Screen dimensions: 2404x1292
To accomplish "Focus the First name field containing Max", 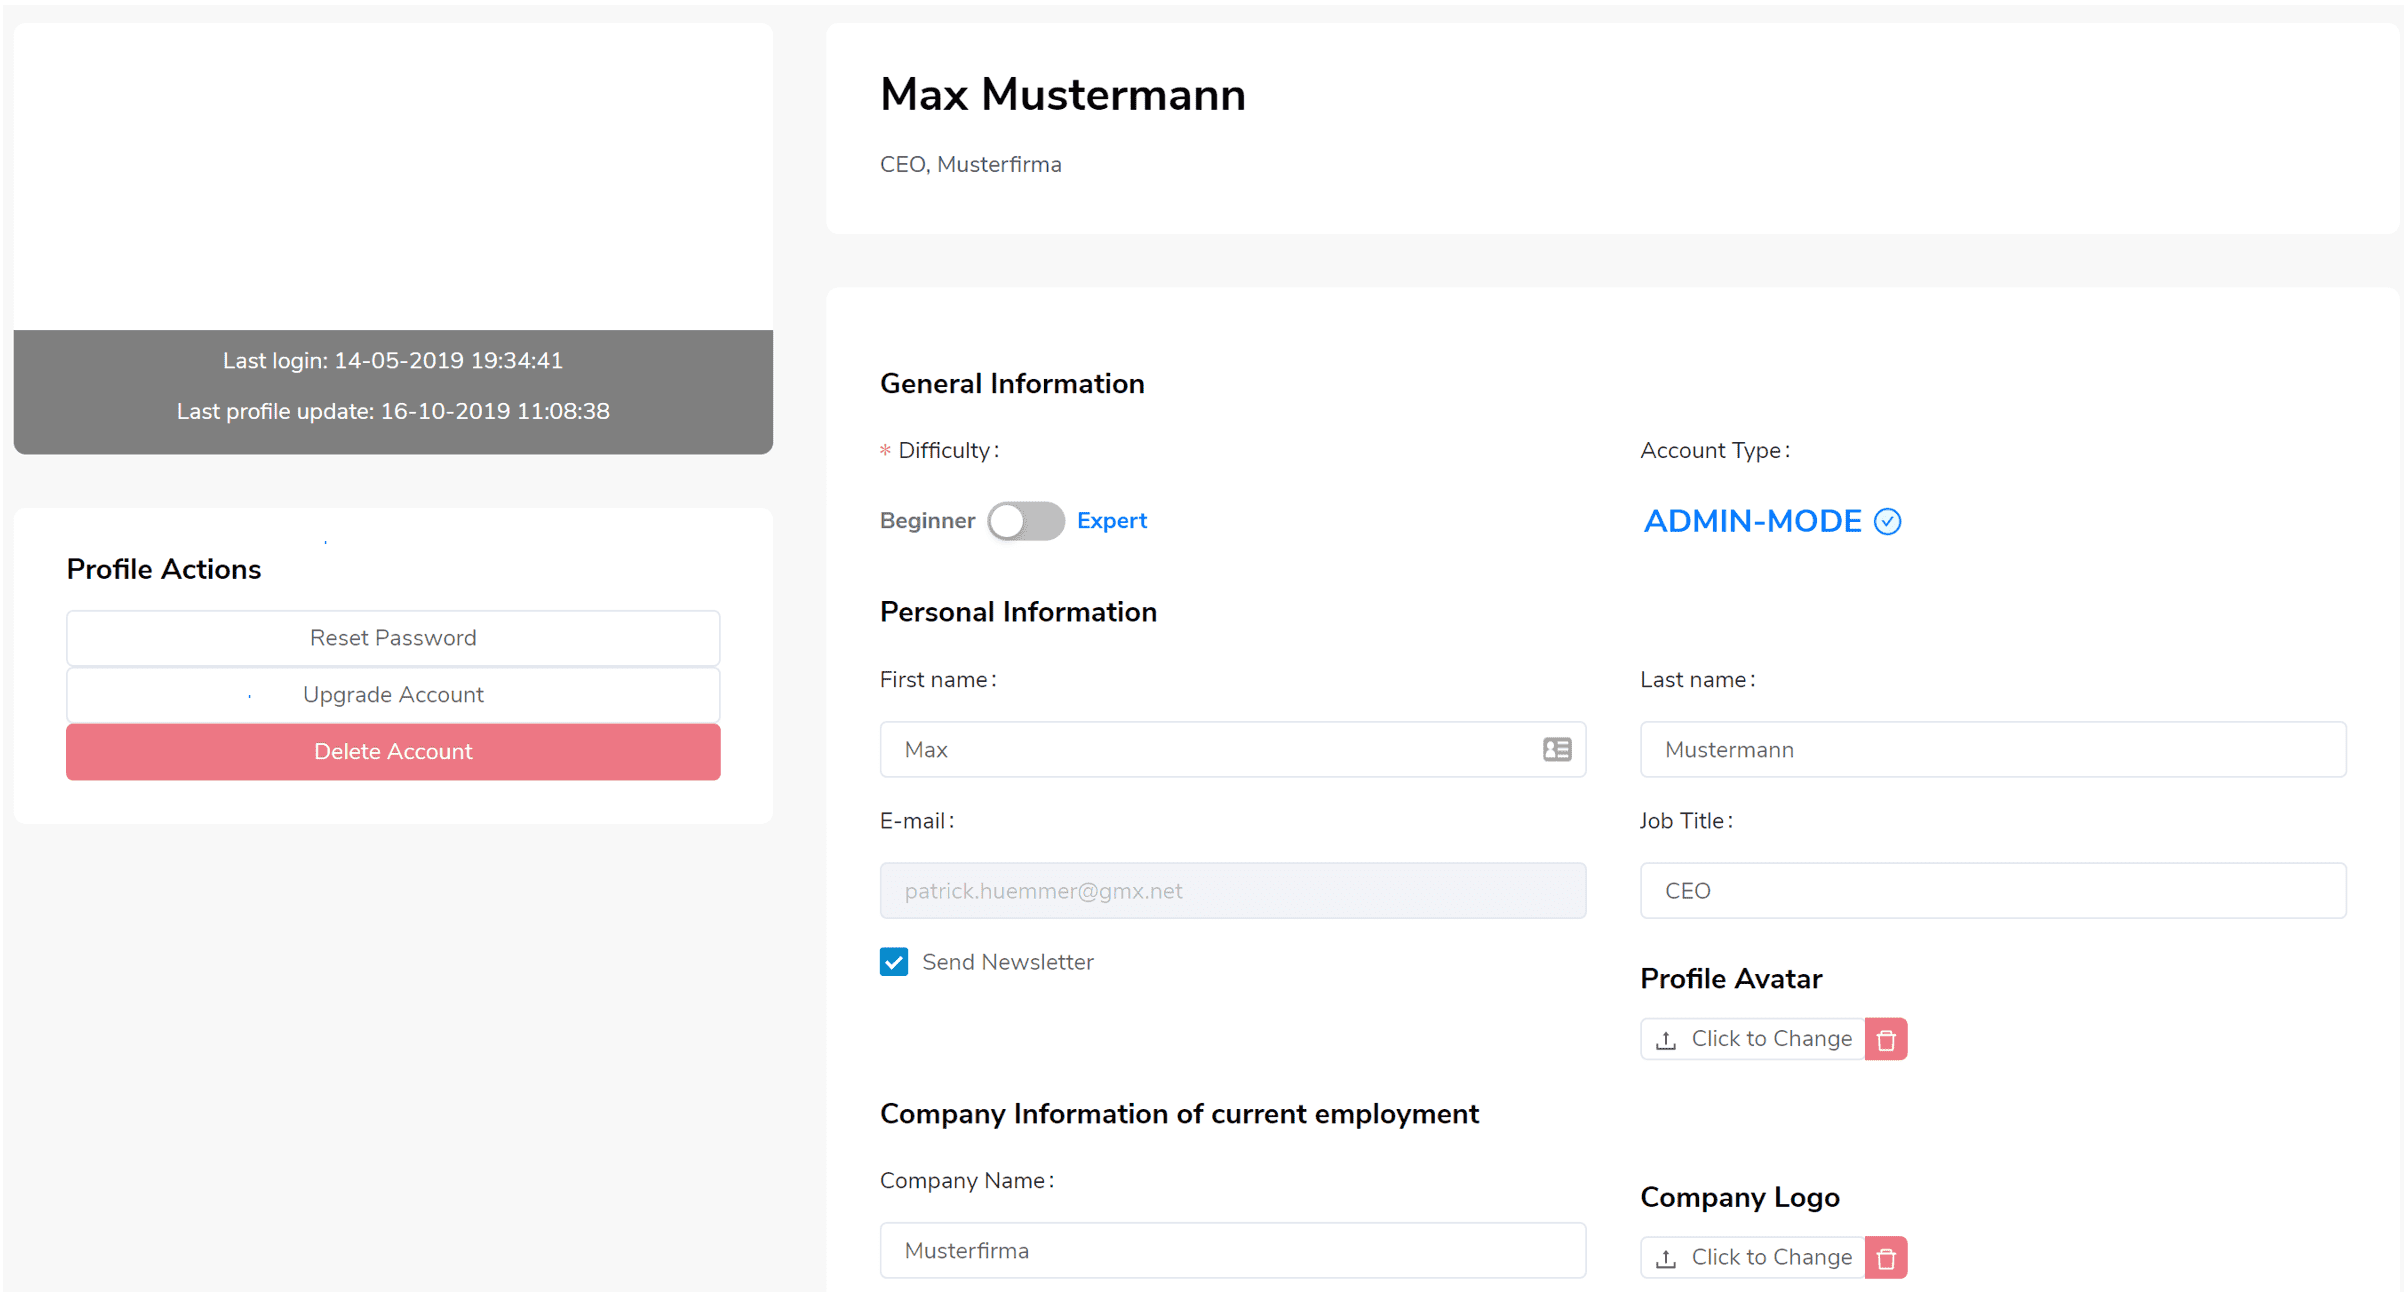I will [1232, 749].
